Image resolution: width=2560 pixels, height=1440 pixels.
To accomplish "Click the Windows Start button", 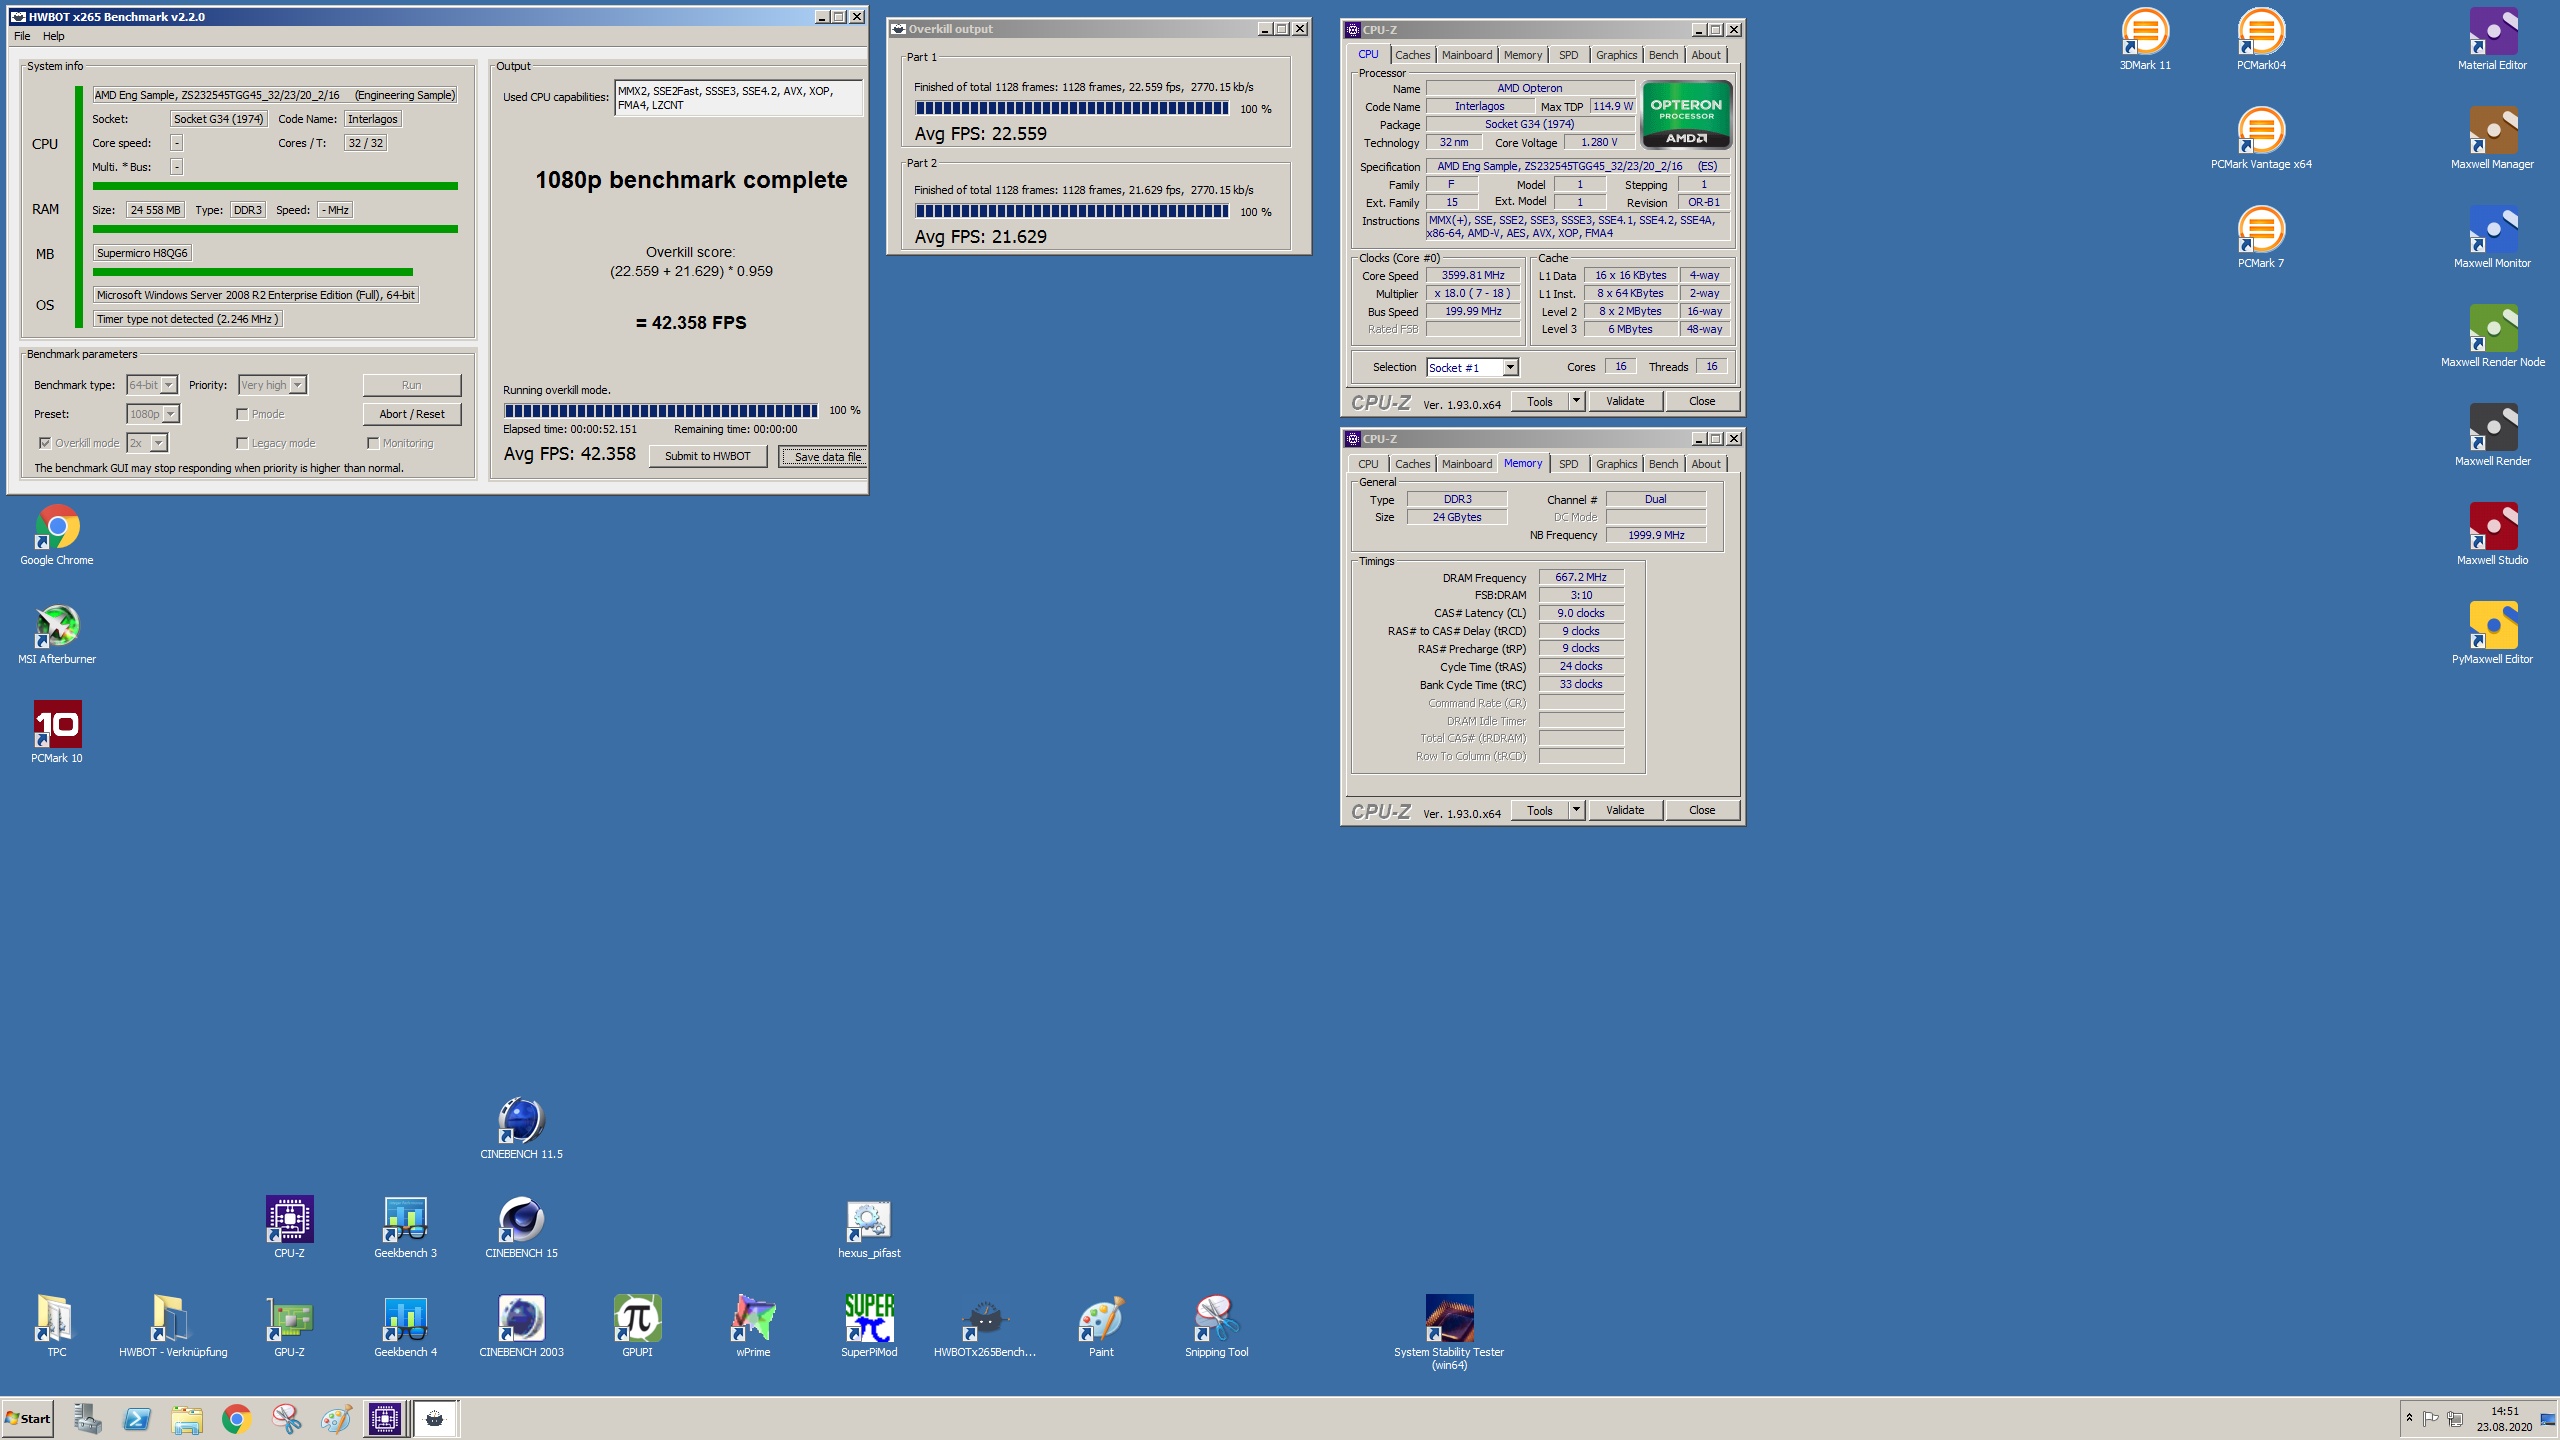I will click(28, 1419).
